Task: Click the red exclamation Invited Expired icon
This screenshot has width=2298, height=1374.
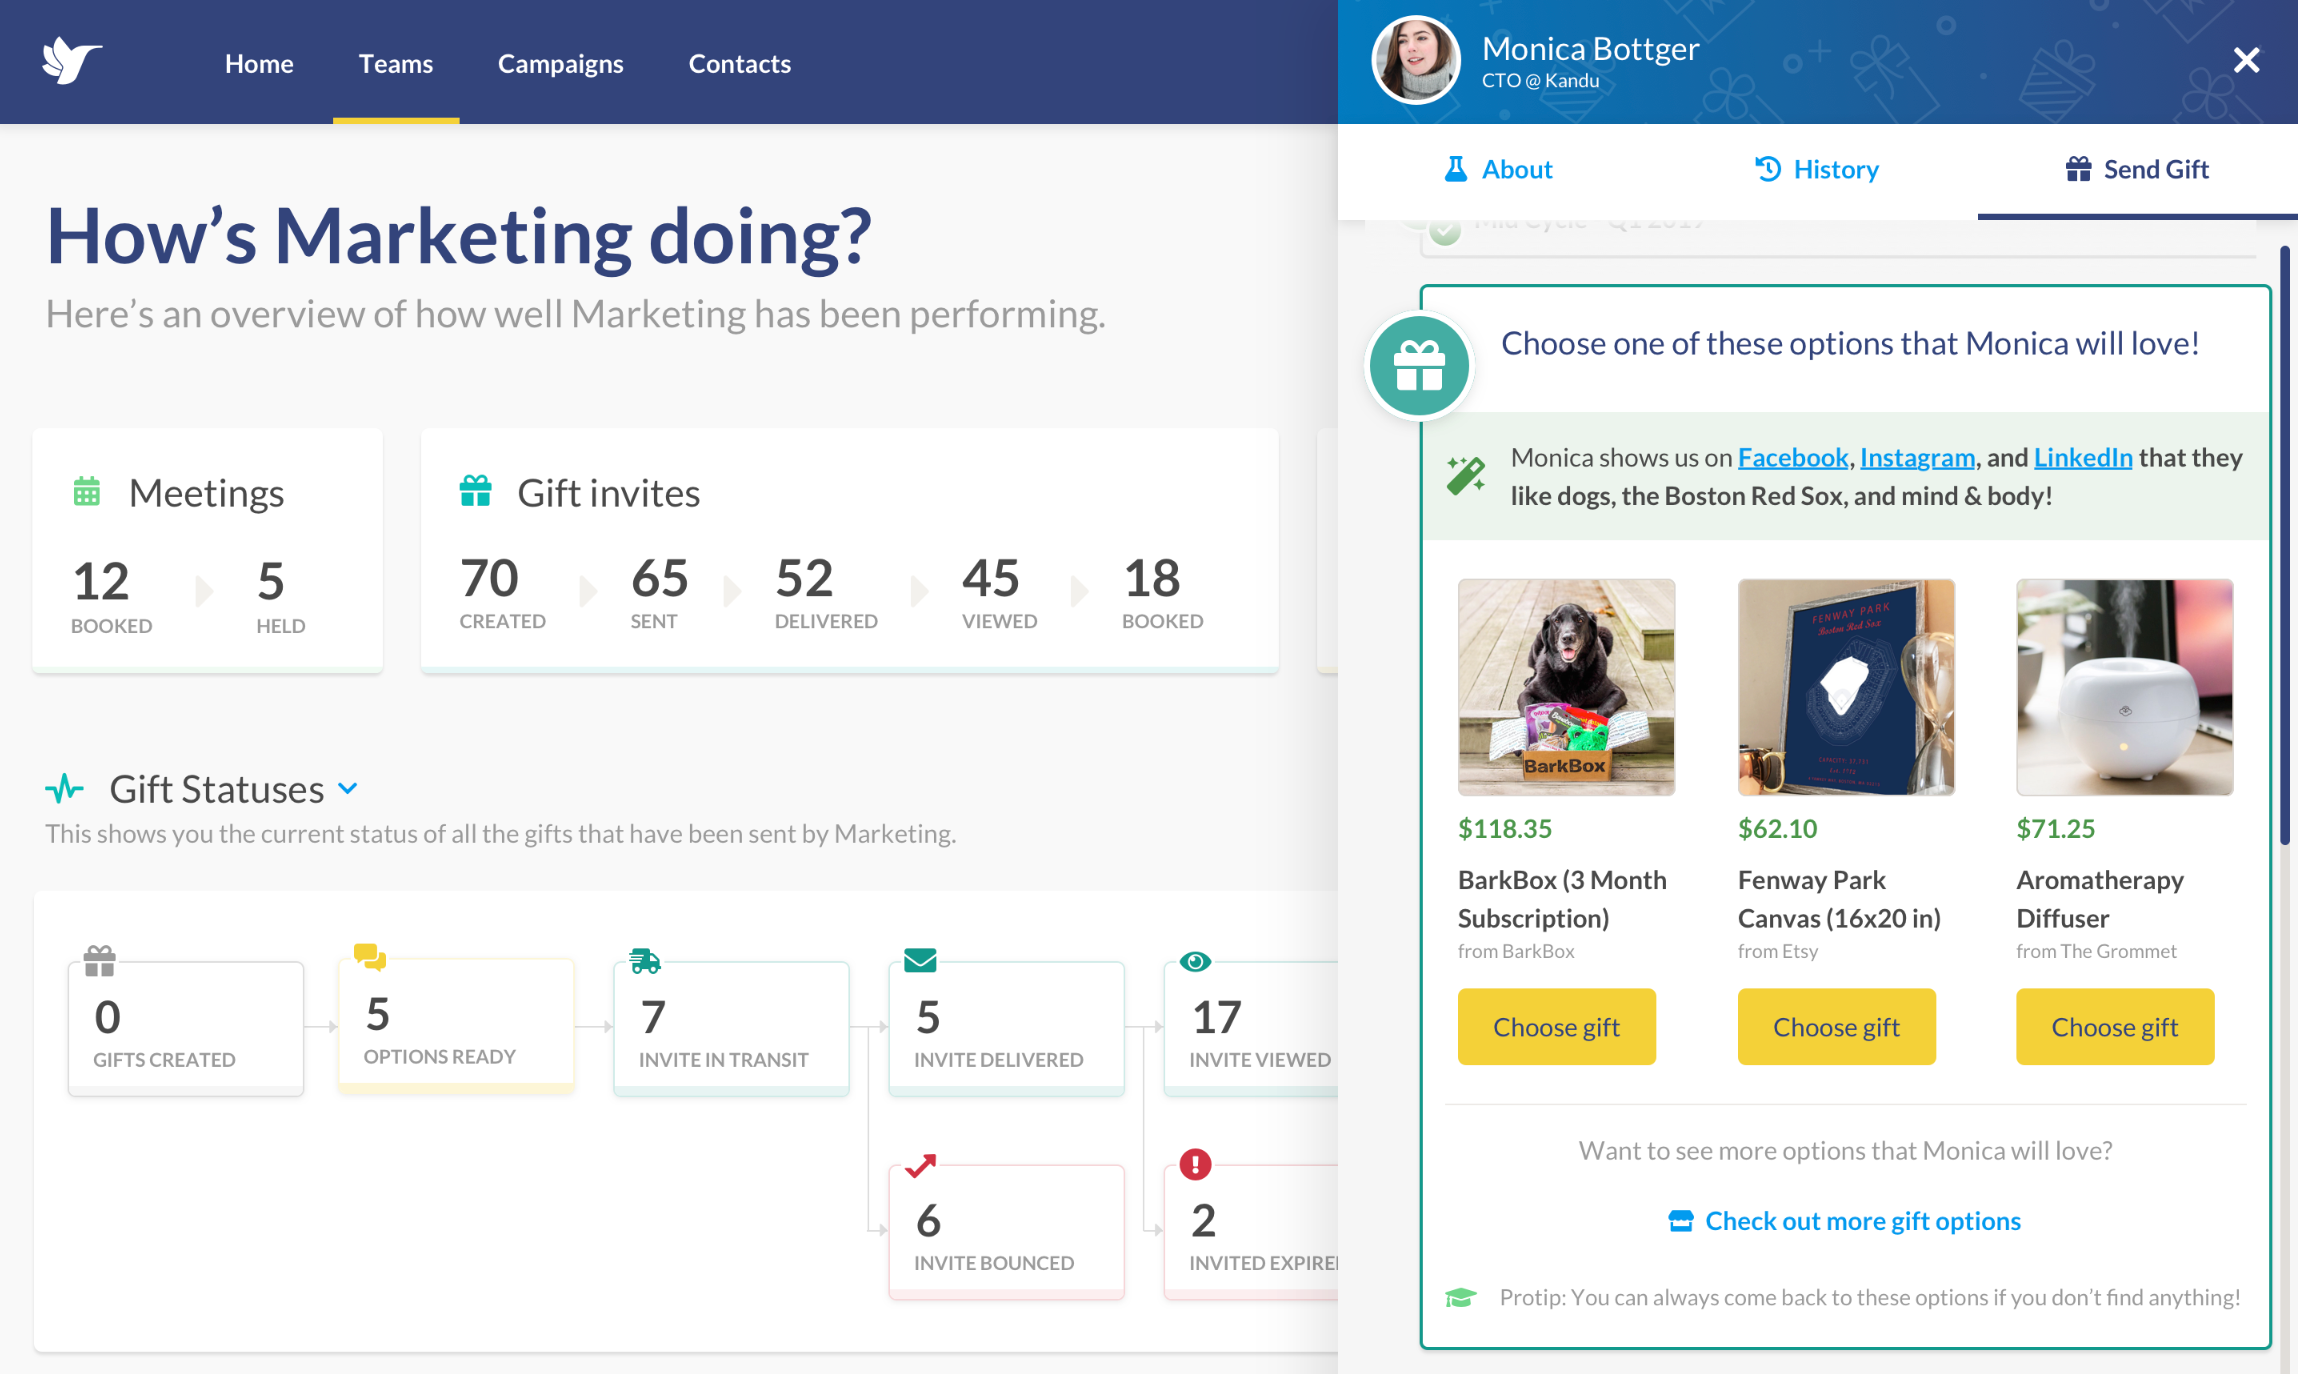Action: tap(1195, 1164)
